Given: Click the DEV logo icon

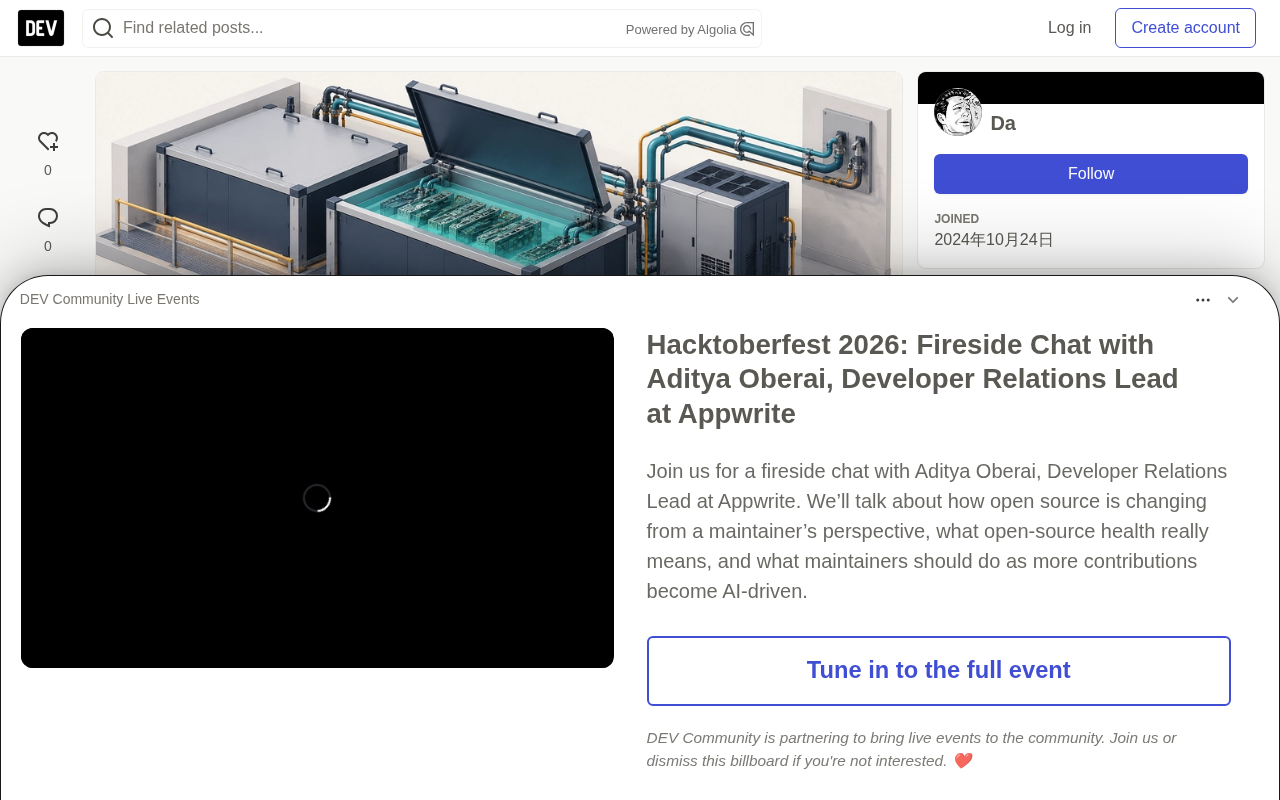Looking at the screenshot, I should click(41, 28).
